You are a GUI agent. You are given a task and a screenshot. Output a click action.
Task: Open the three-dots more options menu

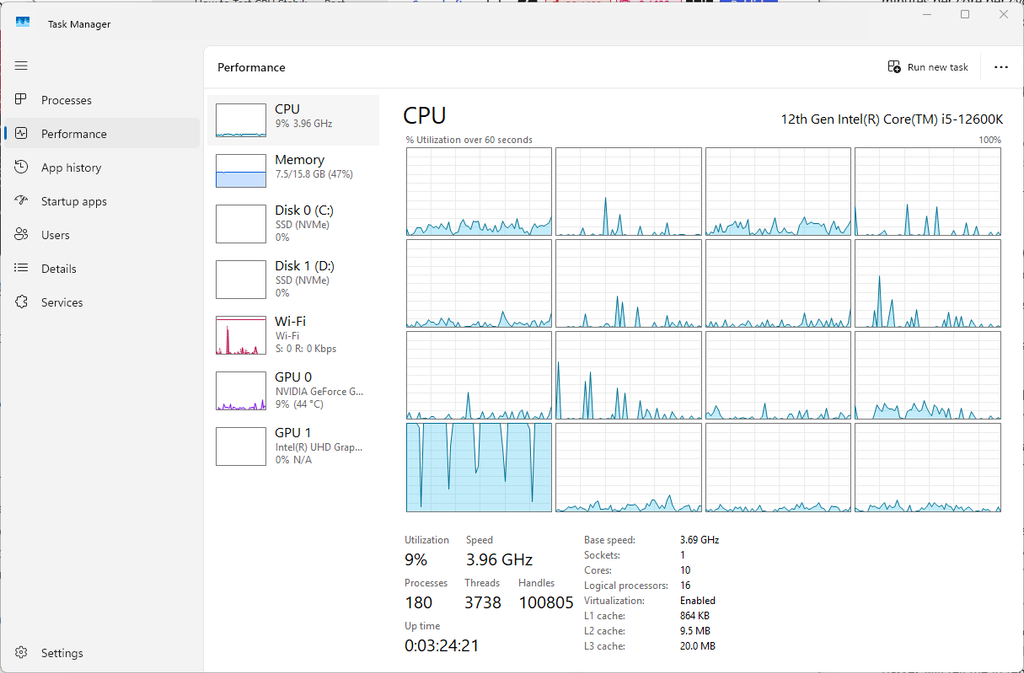click(x=1000, y=67)
